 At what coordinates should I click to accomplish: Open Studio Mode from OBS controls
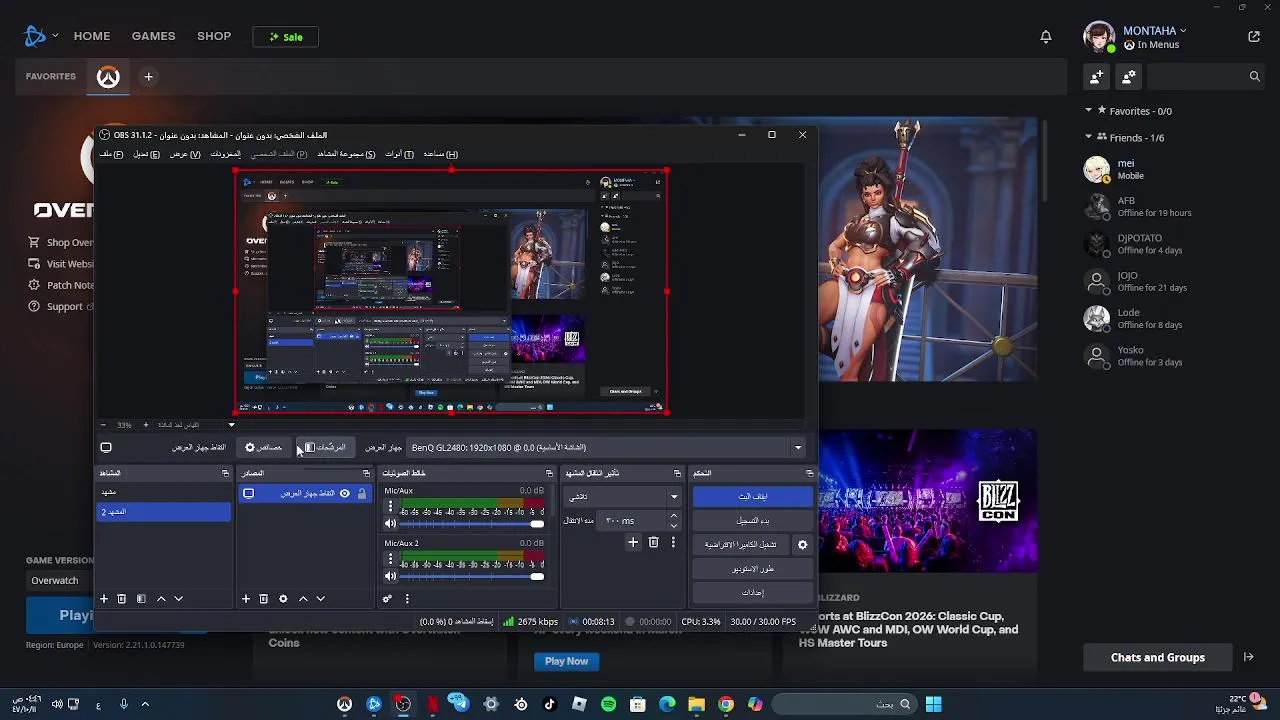click(x=753, y=569)
